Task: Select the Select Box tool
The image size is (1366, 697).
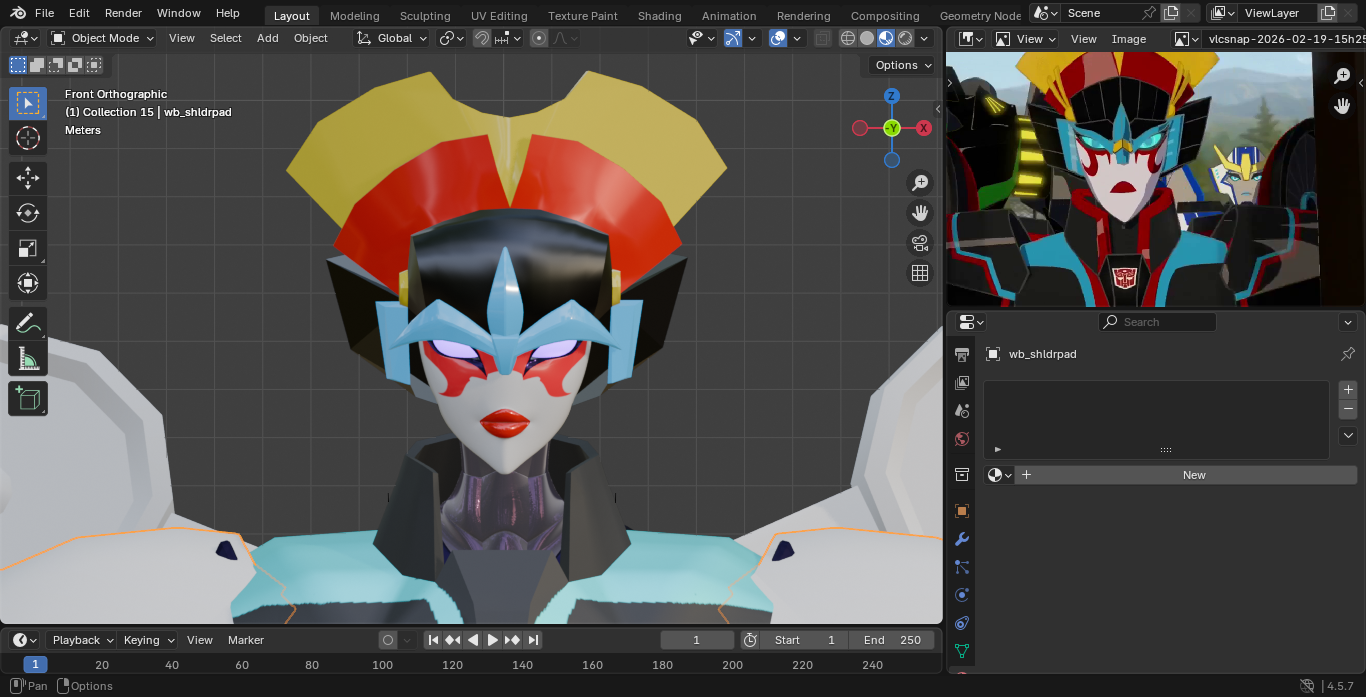Action: (x=28, y=104)
